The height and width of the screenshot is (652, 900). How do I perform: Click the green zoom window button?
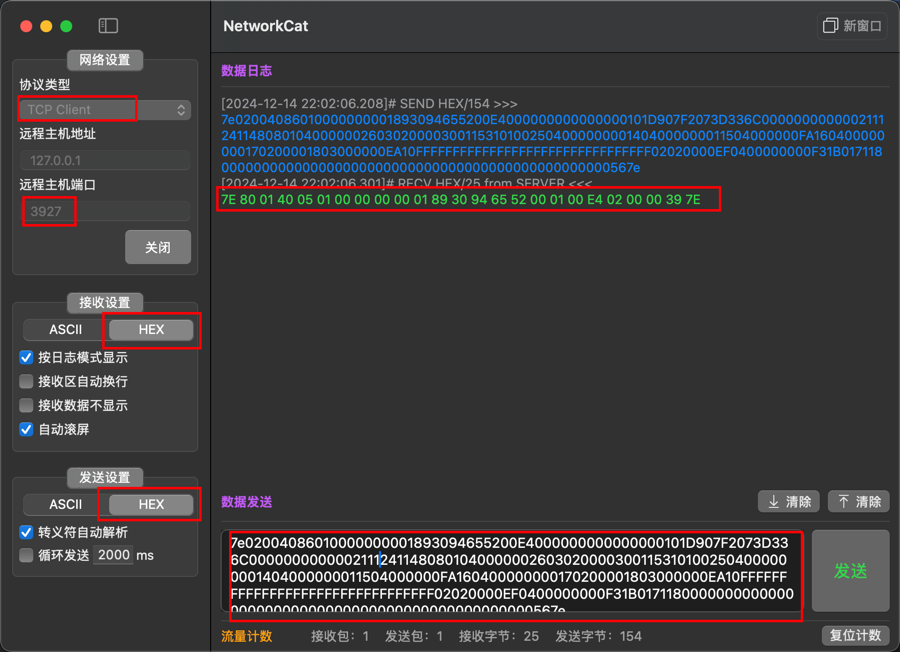tap(66, 26)
